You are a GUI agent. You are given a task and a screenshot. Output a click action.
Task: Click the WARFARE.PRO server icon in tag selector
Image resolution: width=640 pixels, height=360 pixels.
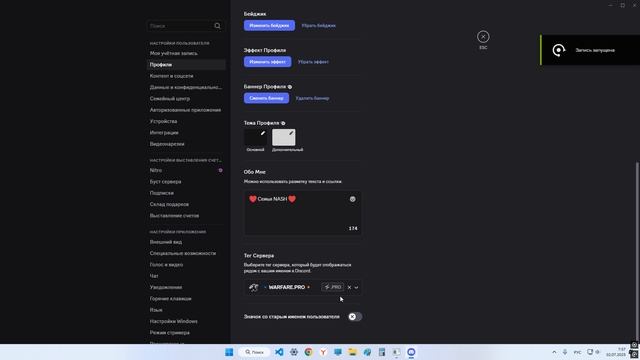(x=253, y=287)
